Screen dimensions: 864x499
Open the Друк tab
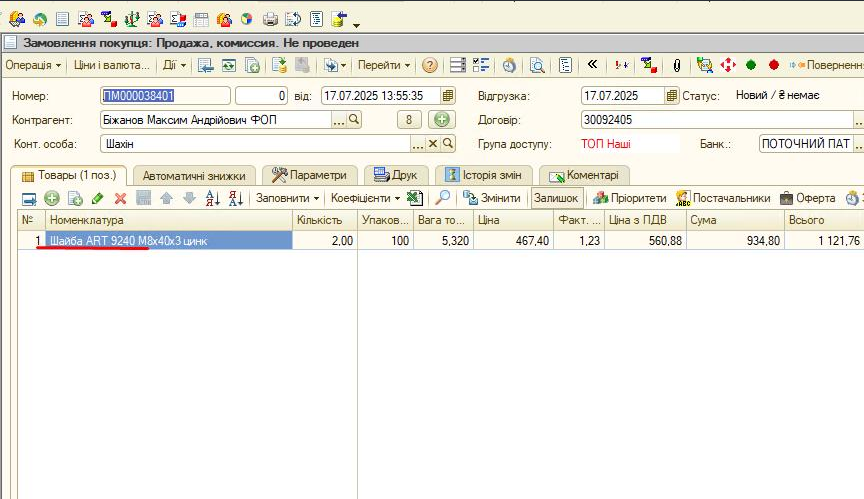396,176
